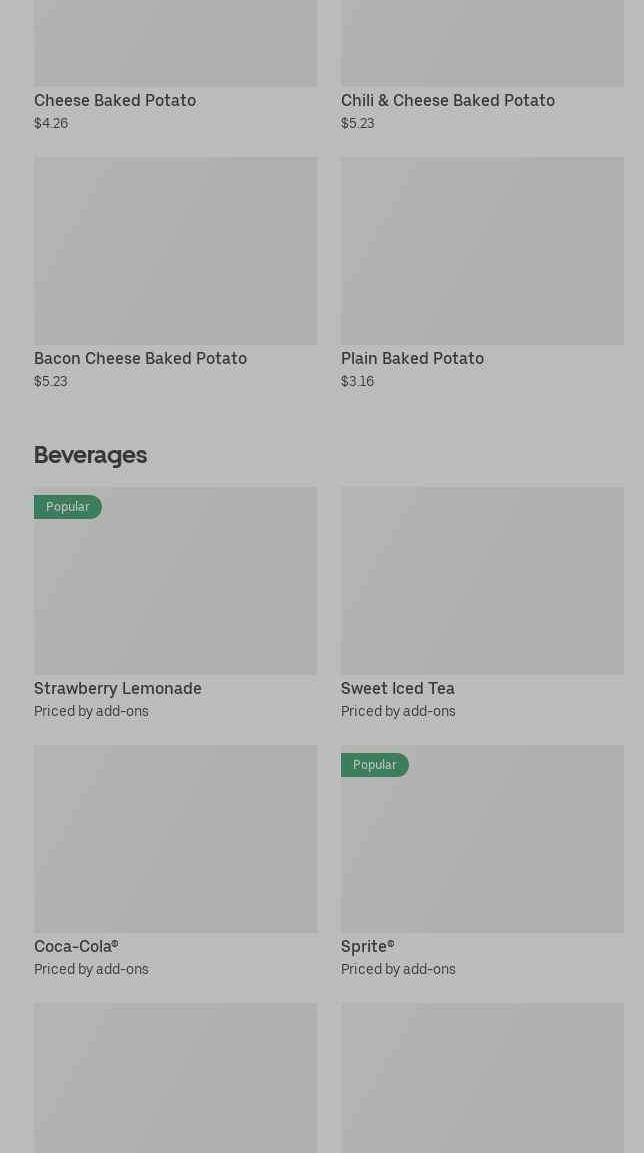
Task: Tap the Strawberry Lemonade product image
Action: point(175,590)
